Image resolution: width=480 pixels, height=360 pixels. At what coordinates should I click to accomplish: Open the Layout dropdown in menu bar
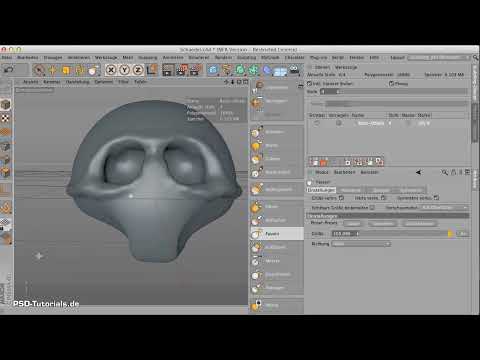[x=440, y=58]
